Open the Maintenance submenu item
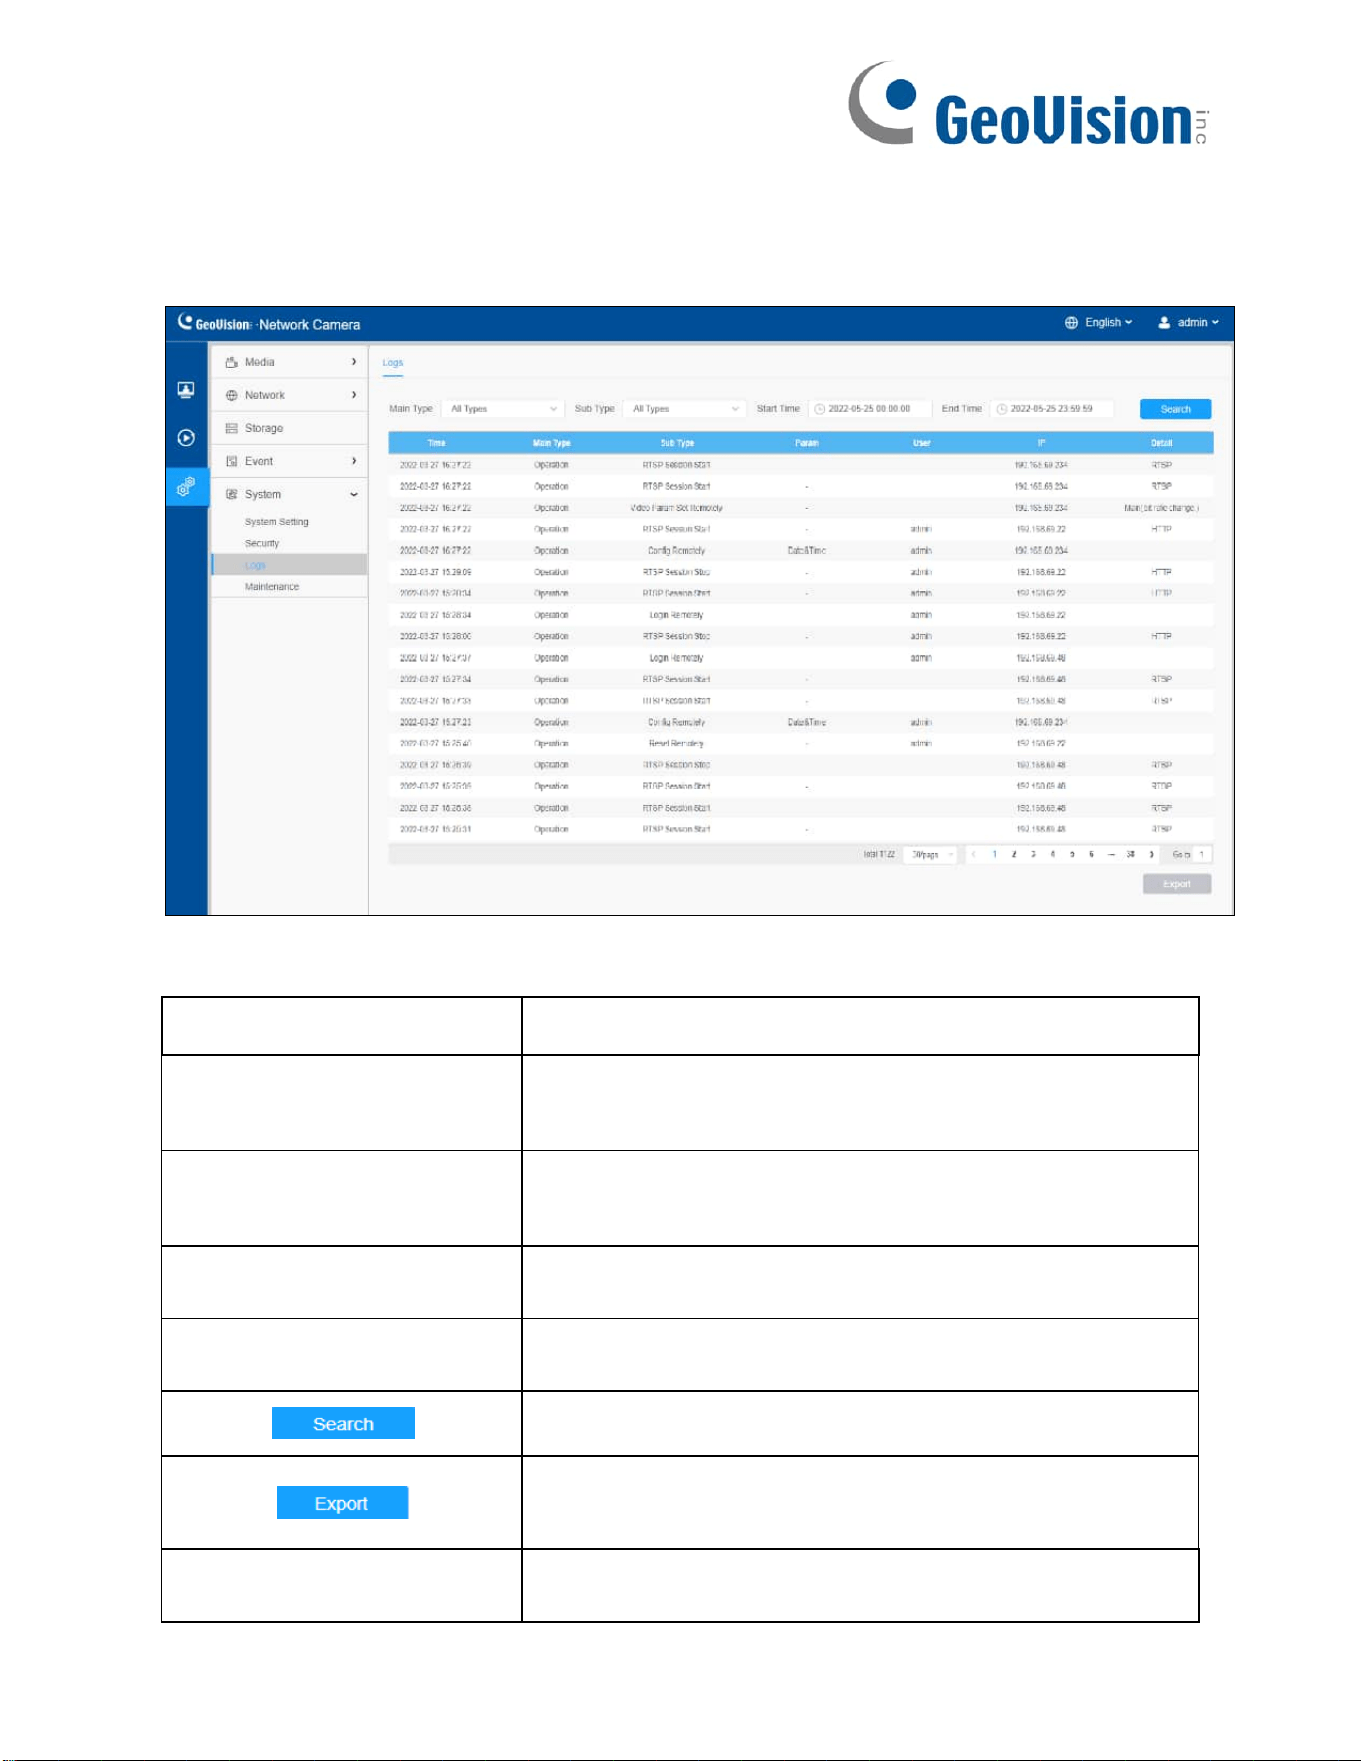1361x1761 pixels. click(272, 587)
